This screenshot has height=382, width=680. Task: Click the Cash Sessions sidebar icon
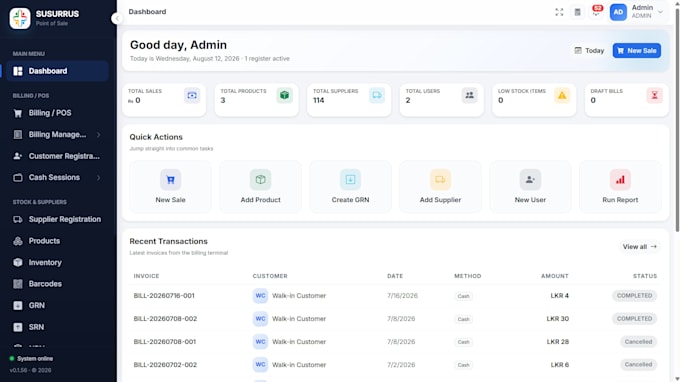tap(18, 178)
